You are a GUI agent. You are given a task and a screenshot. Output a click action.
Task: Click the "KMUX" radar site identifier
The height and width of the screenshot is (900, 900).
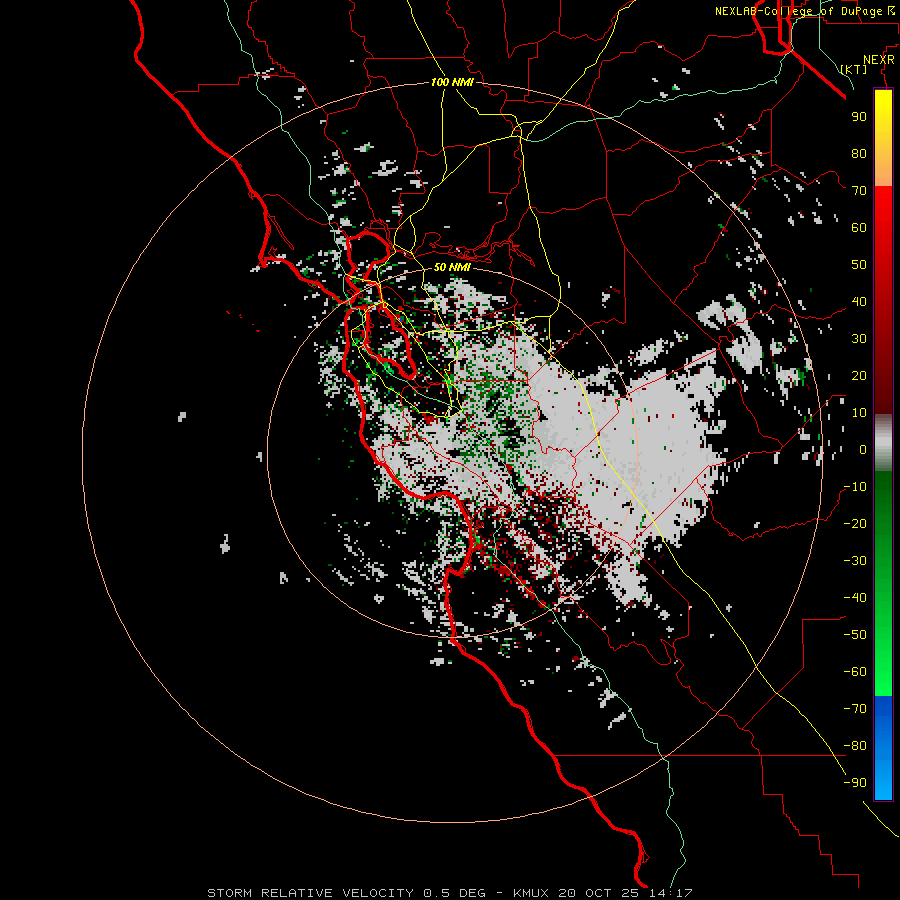[x=530, y=893]
